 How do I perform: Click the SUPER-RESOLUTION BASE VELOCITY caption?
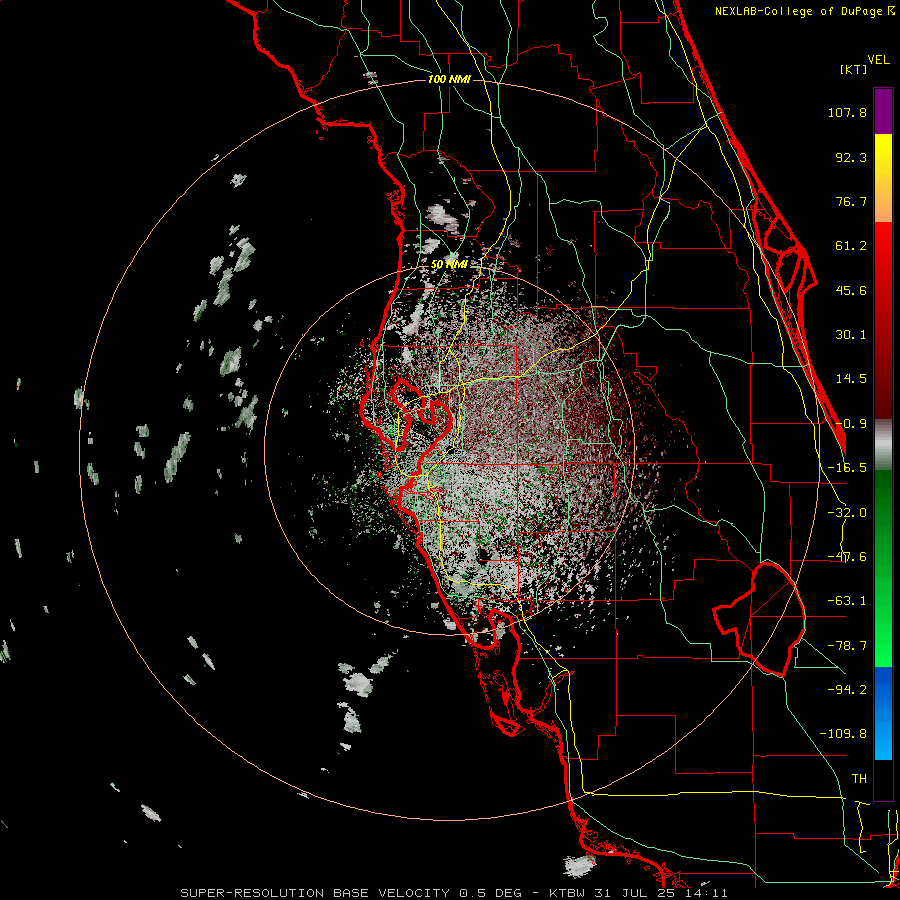316,893
